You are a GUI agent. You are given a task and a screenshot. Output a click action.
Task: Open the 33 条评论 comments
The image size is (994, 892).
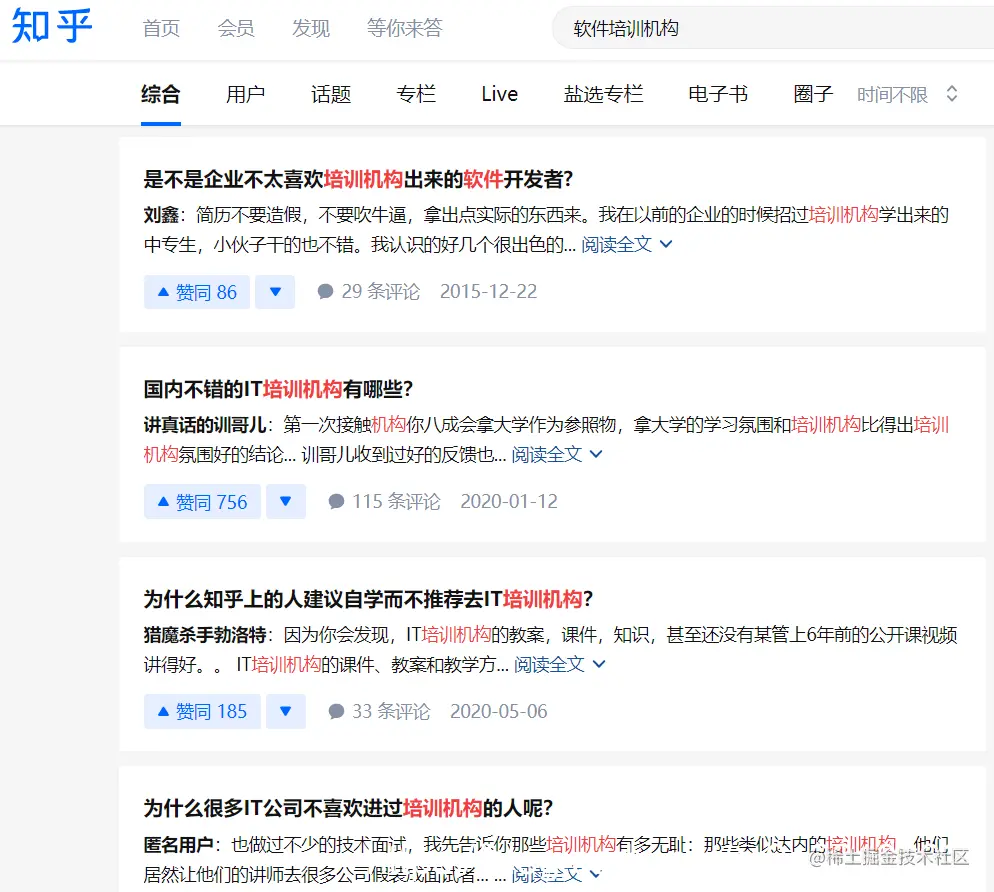pyautogui.click(x=379, y=711)
